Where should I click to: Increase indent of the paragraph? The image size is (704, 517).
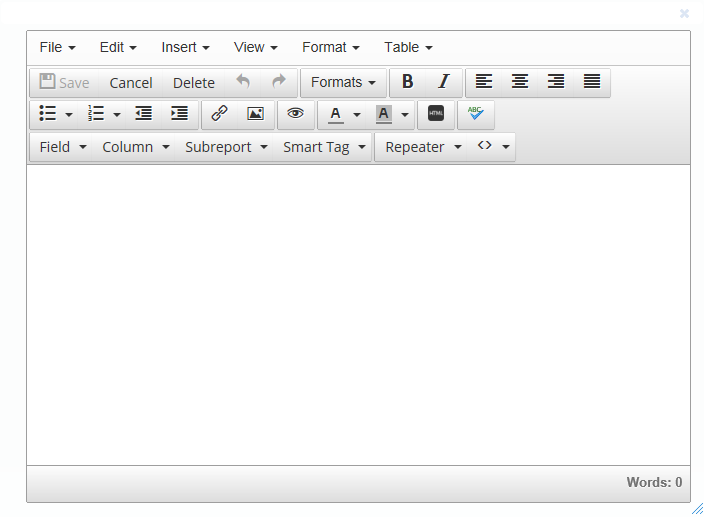click(180, 114)
